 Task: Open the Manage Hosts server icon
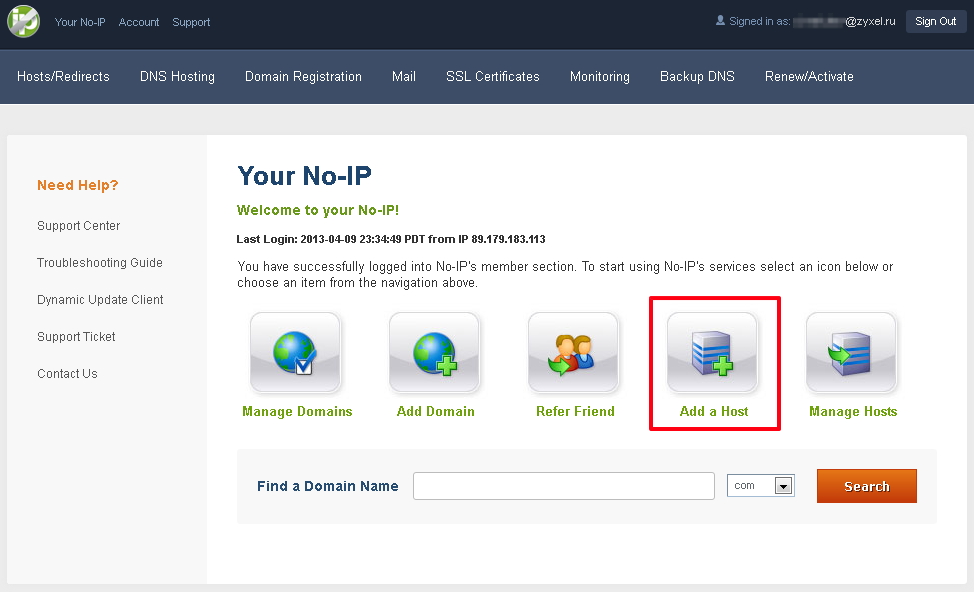[851, 353]
